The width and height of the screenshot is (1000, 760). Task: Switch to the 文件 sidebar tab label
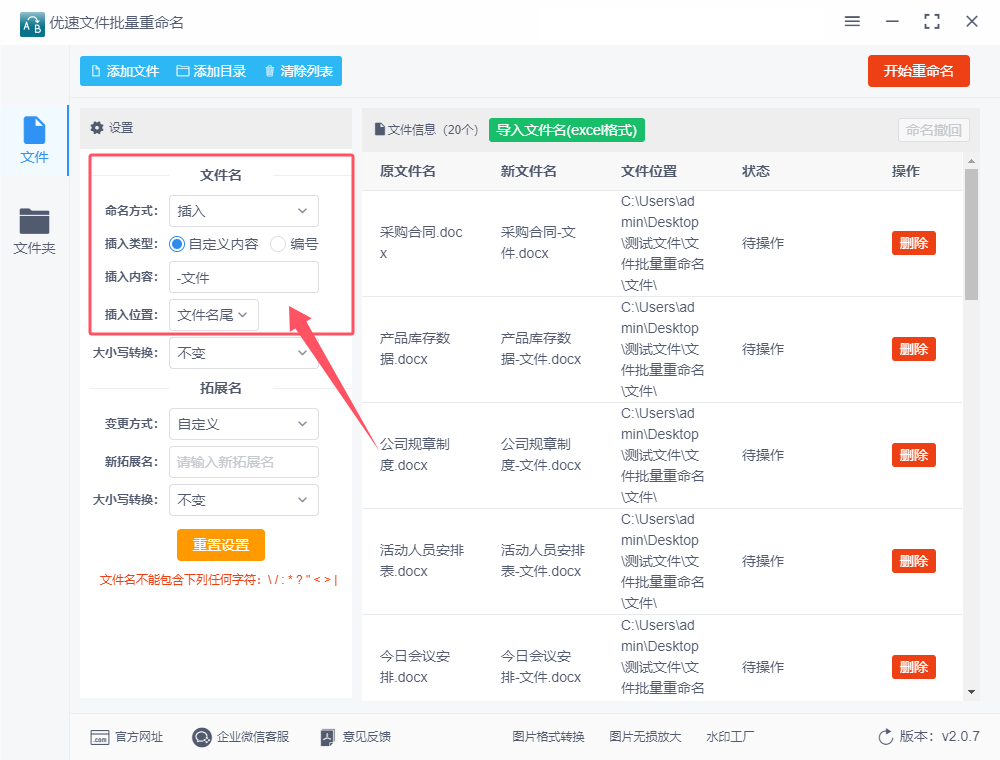[34, 157]
